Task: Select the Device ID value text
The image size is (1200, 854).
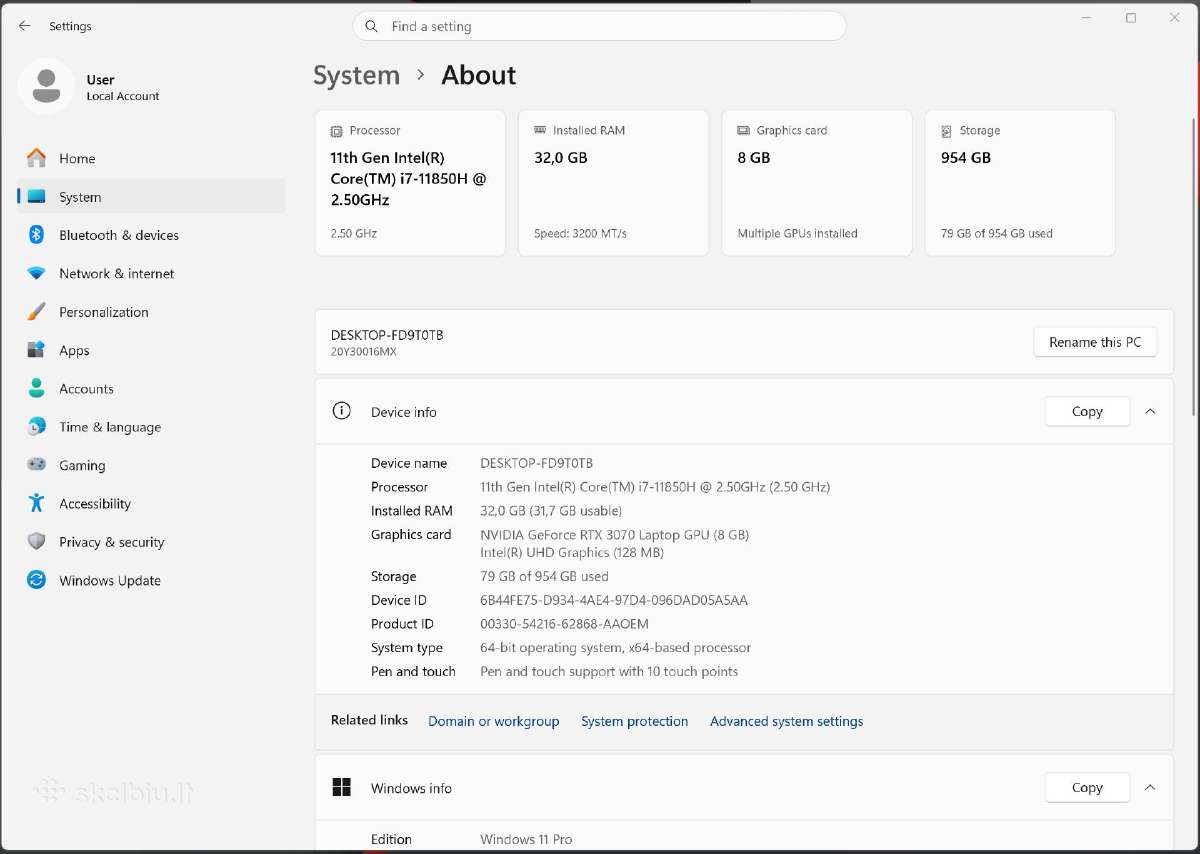Action: click(x=614, y=600)
